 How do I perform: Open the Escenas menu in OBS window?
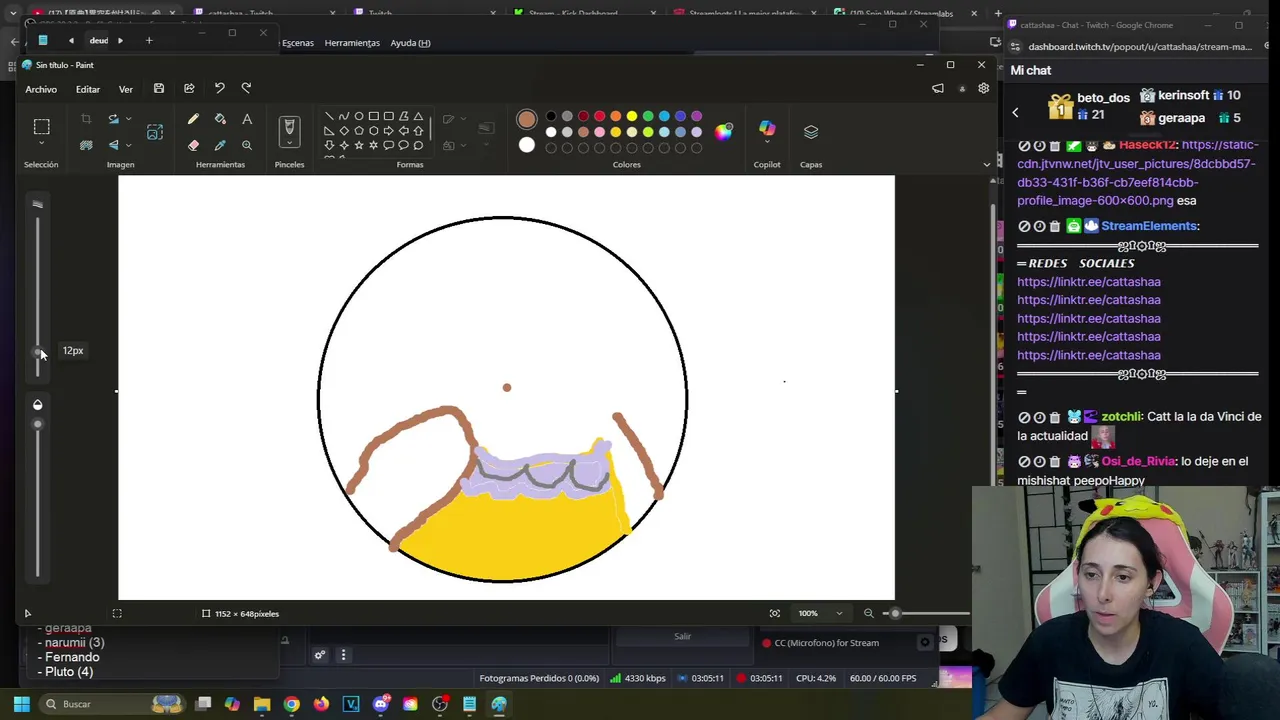click(x=297, y=43)
